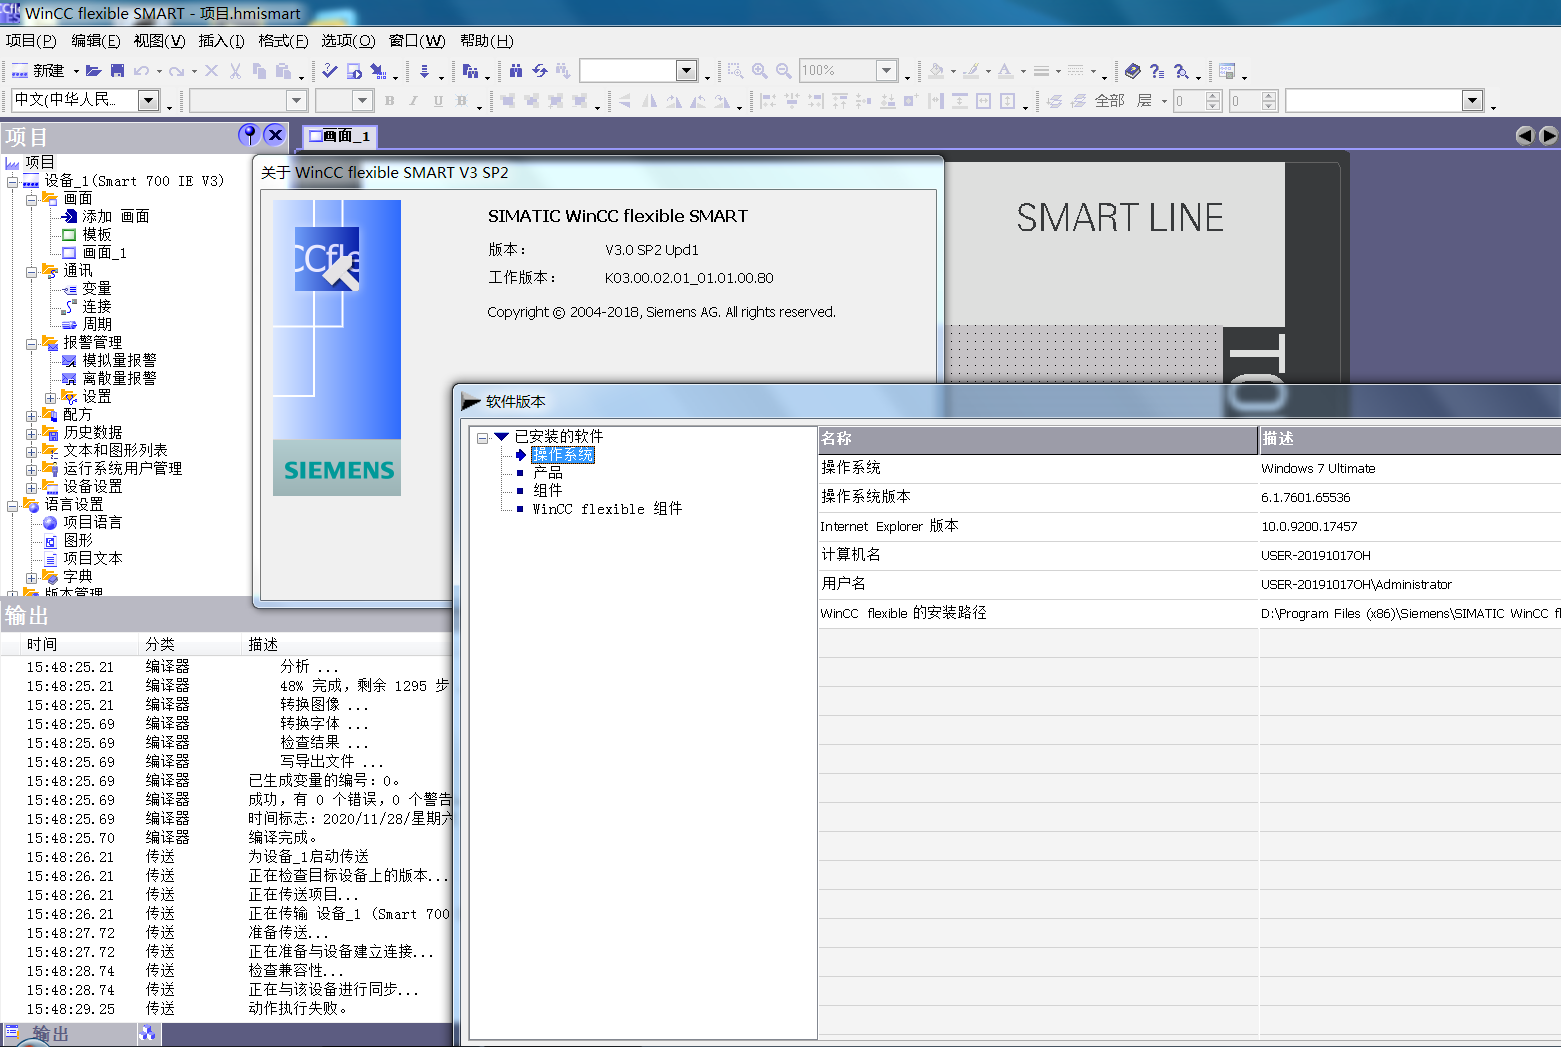Click the 新建 button in the toolbar

[39, 71]
